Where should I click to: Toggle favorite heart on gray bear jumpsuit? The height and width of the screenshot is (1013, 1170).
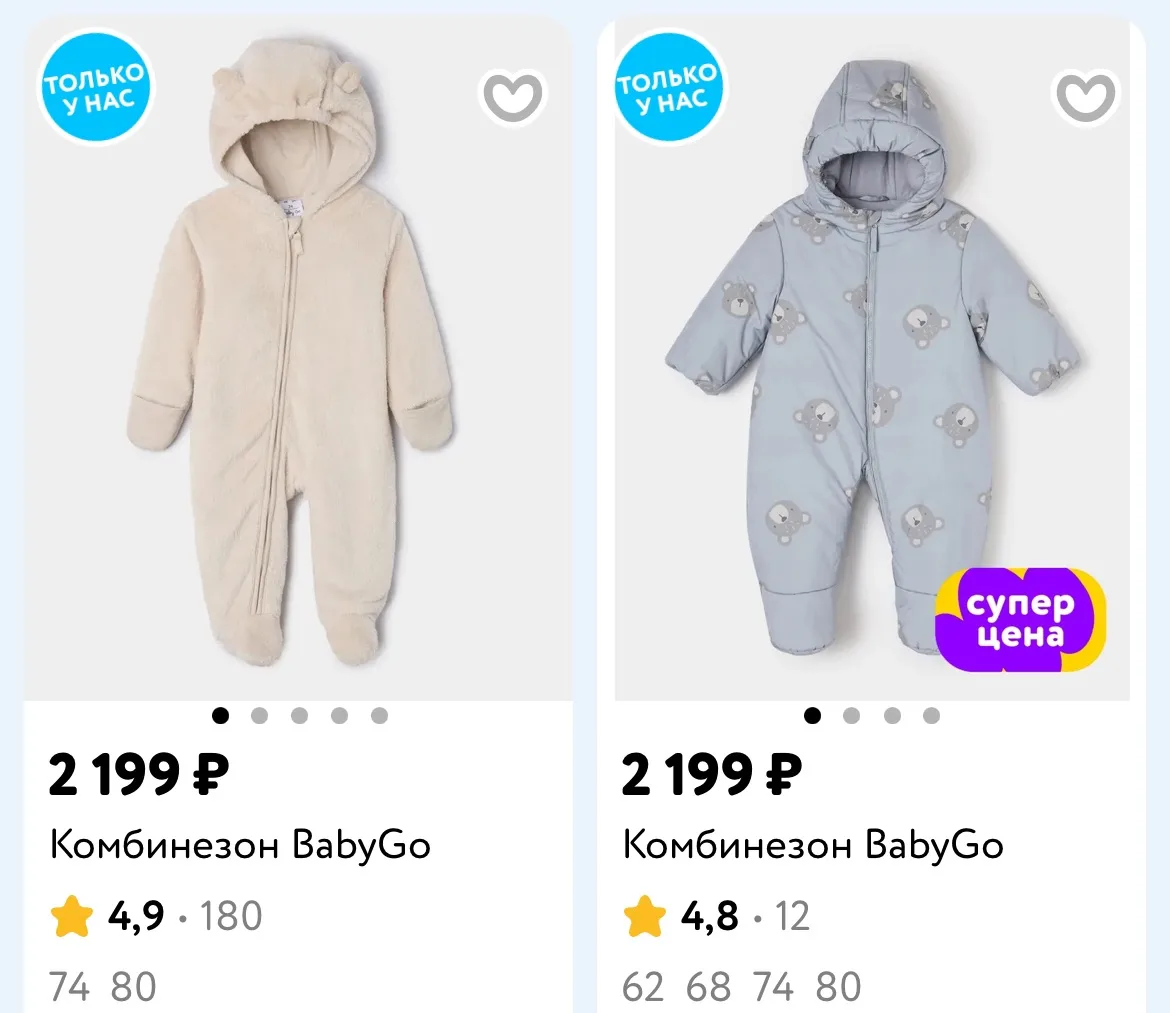[x=1086, y=96]
